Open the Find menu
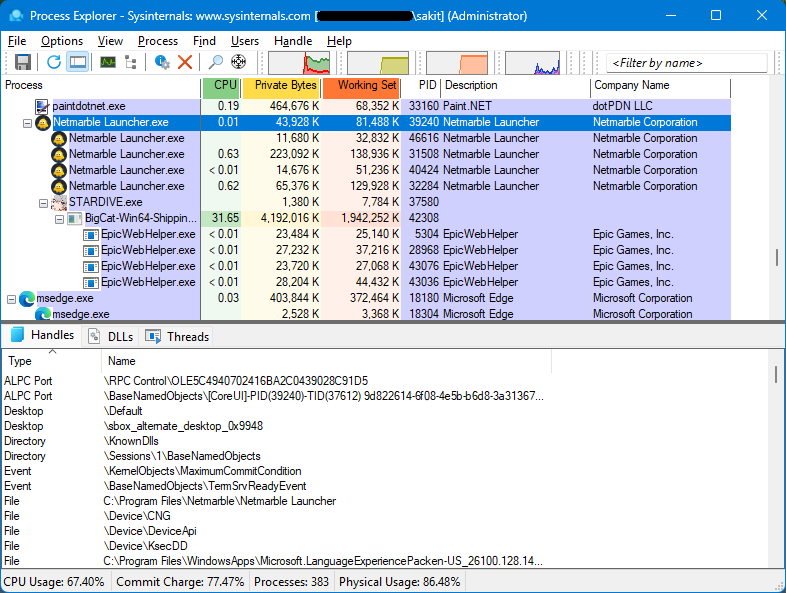The height and width of the screenshot is (593, 786). tap(204, 41)
